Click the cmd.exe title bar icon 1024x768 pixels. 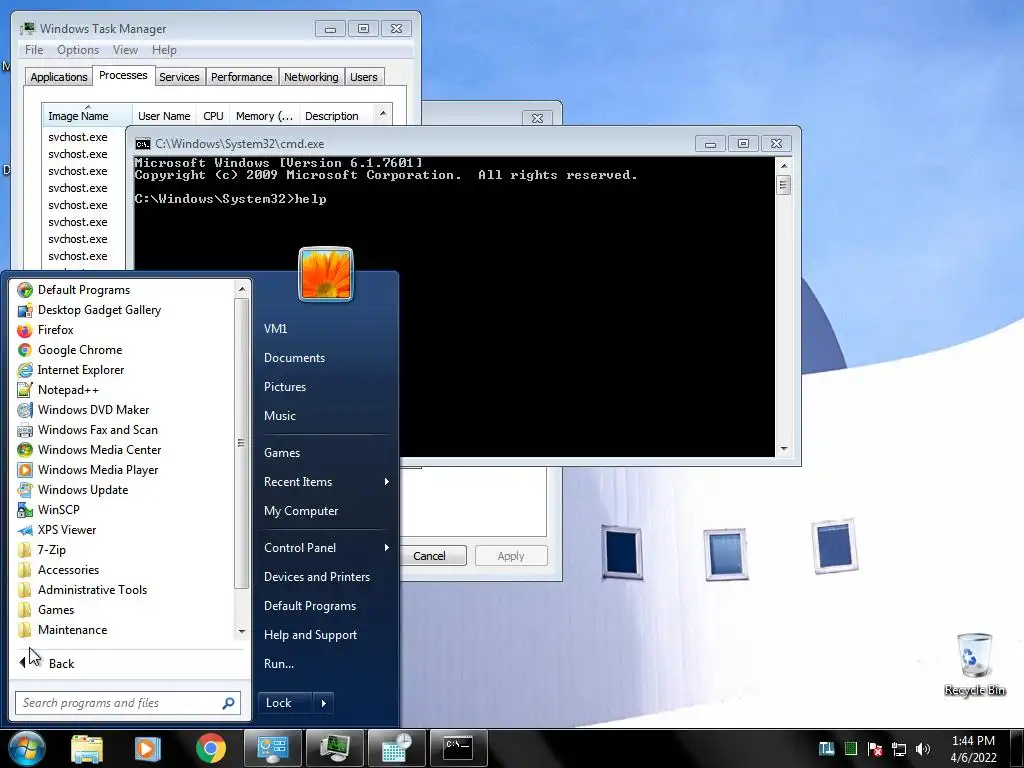pos(142,144)
